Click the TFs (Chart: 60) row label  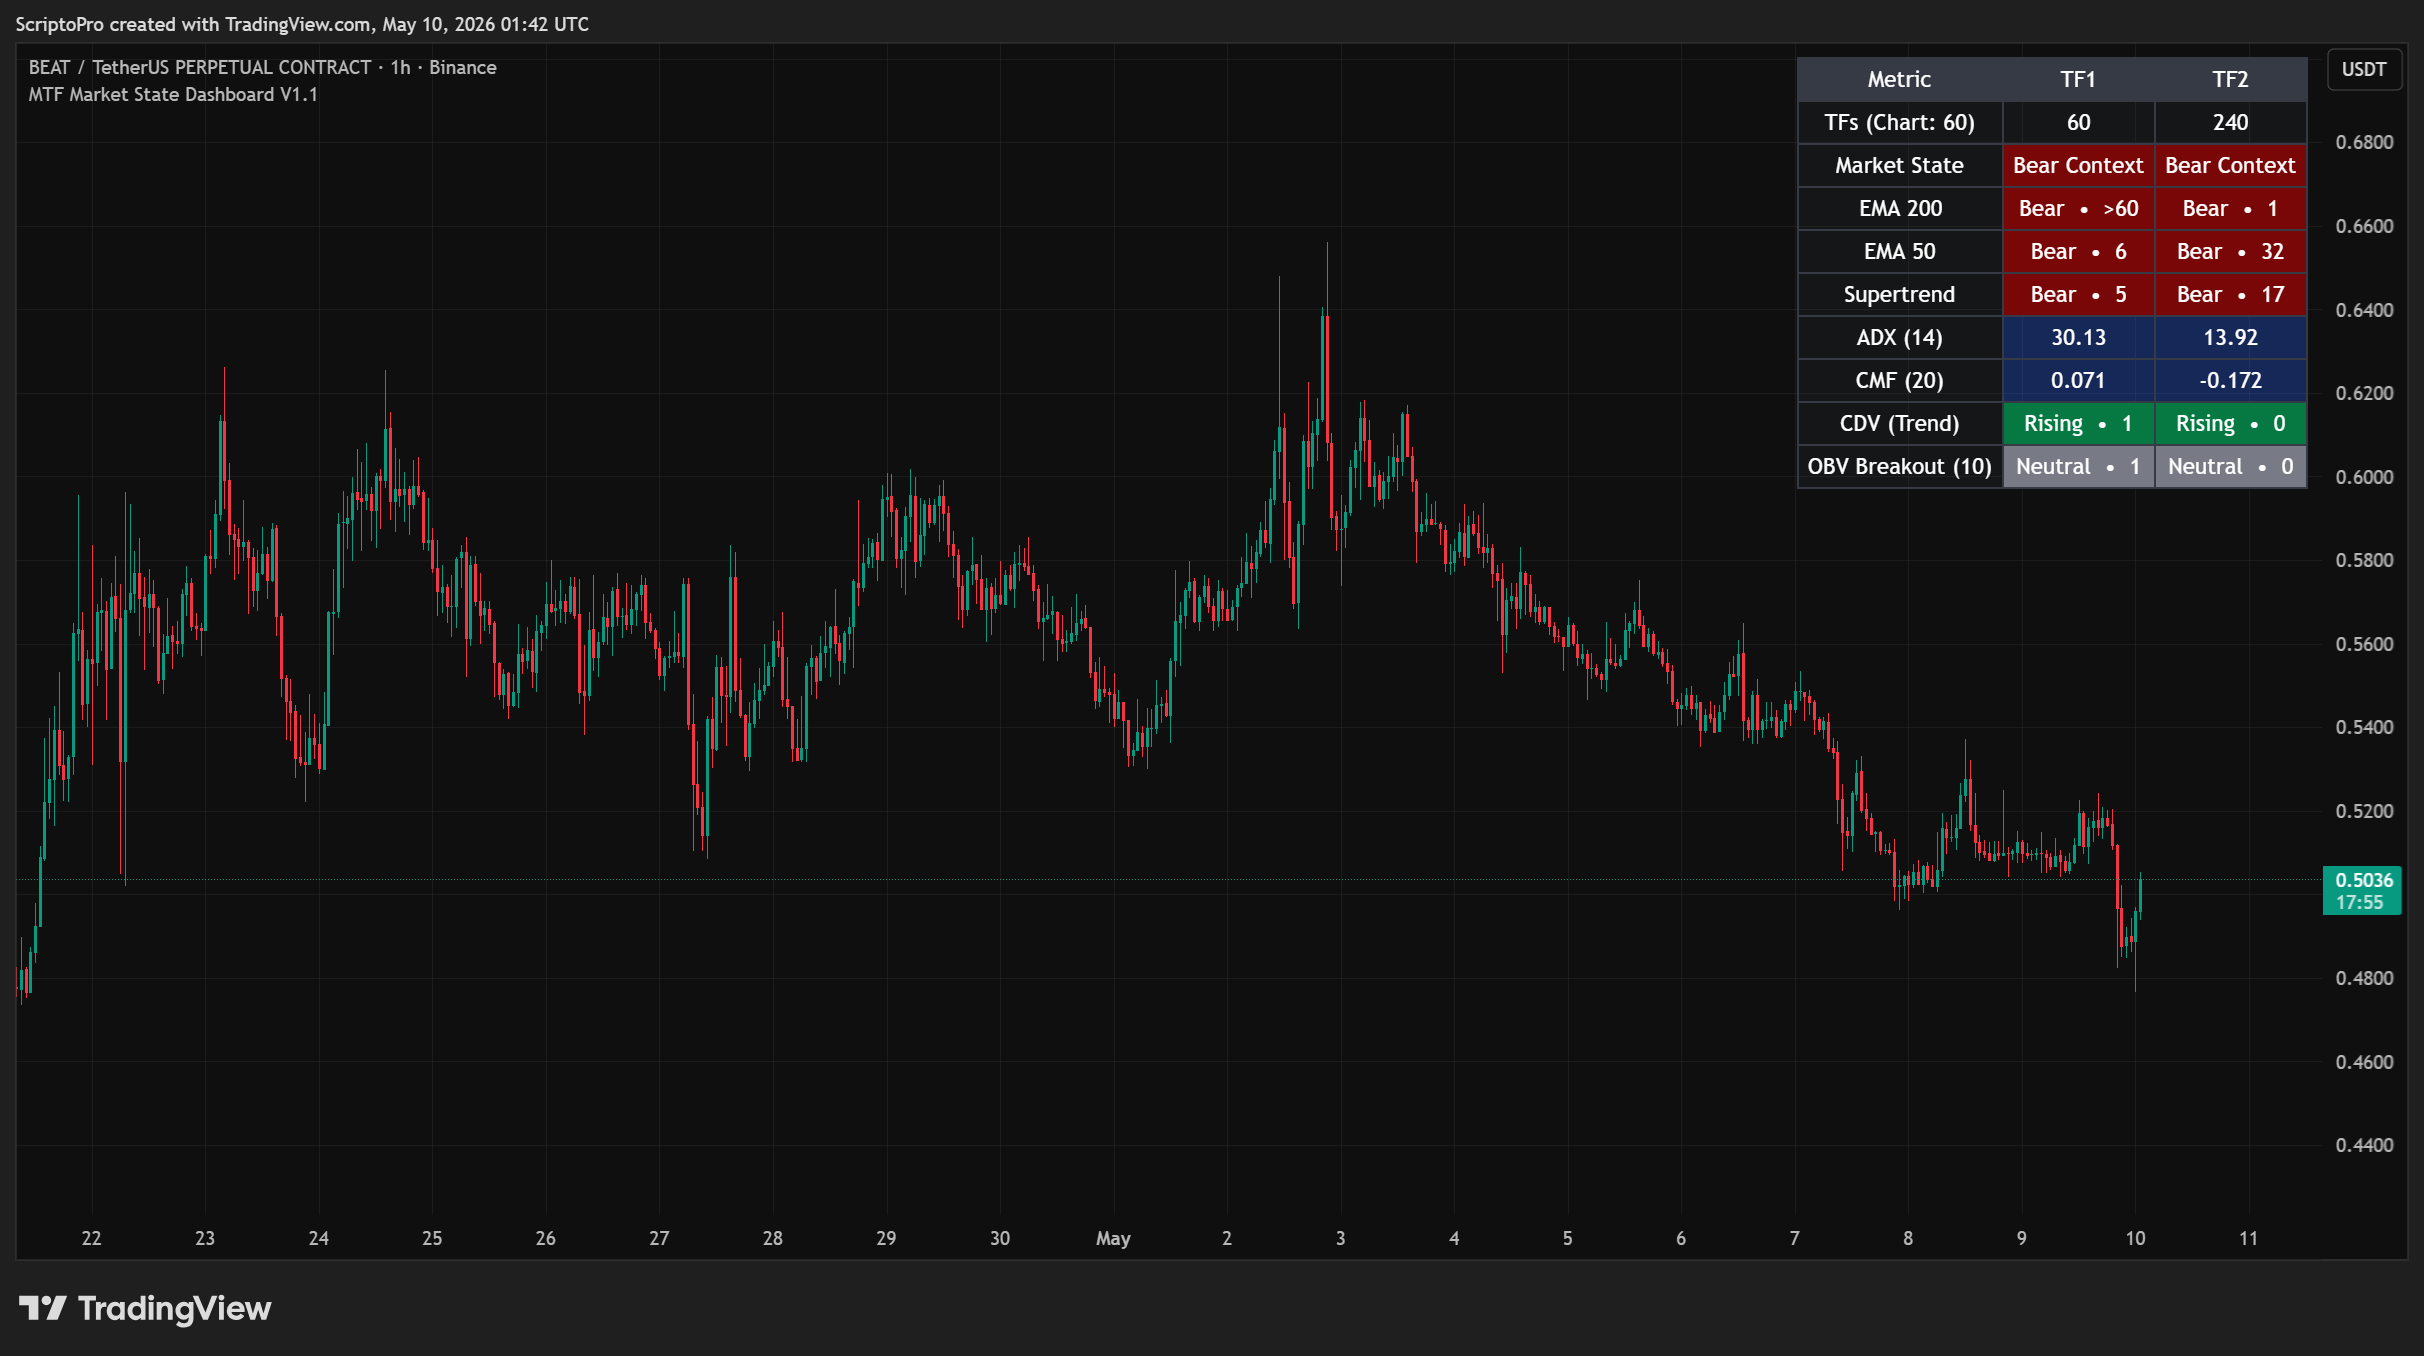pyautogui.click(x=1899, y=122)
